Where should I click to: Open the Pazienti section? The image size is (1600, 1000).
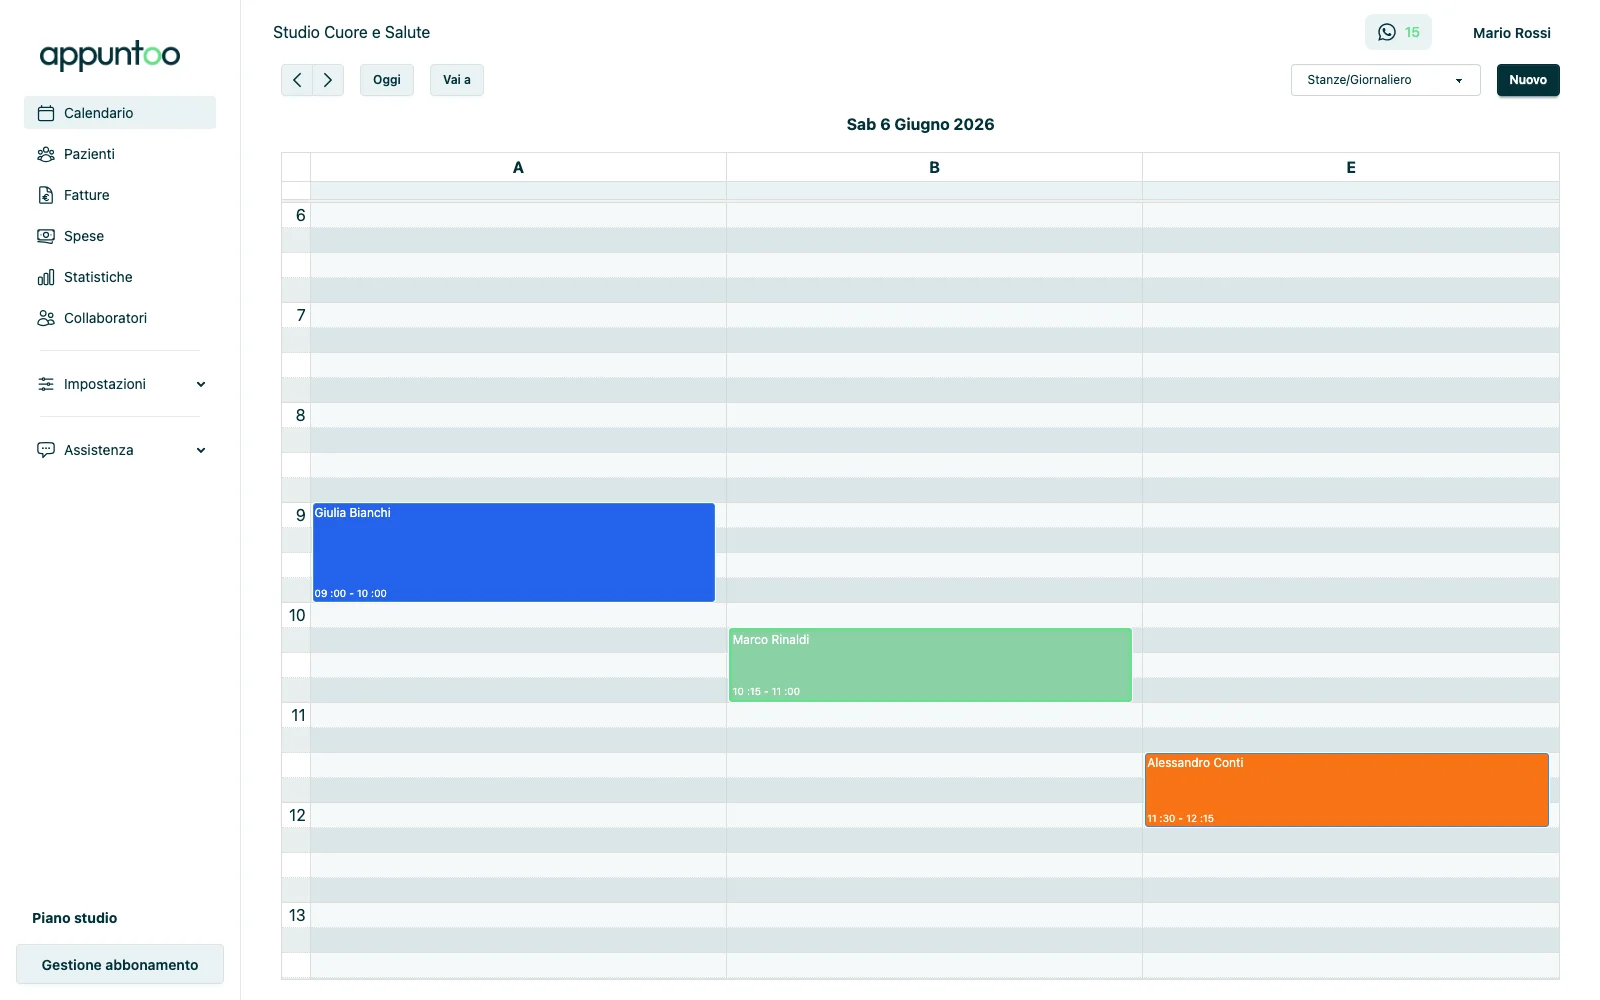tap(120, 154)
